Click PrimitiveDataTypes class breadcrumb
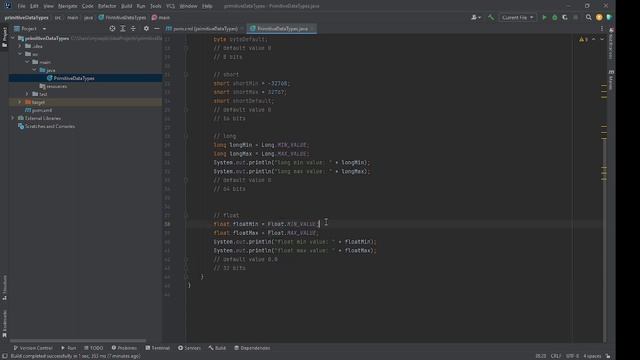 (x=122, y=18)
